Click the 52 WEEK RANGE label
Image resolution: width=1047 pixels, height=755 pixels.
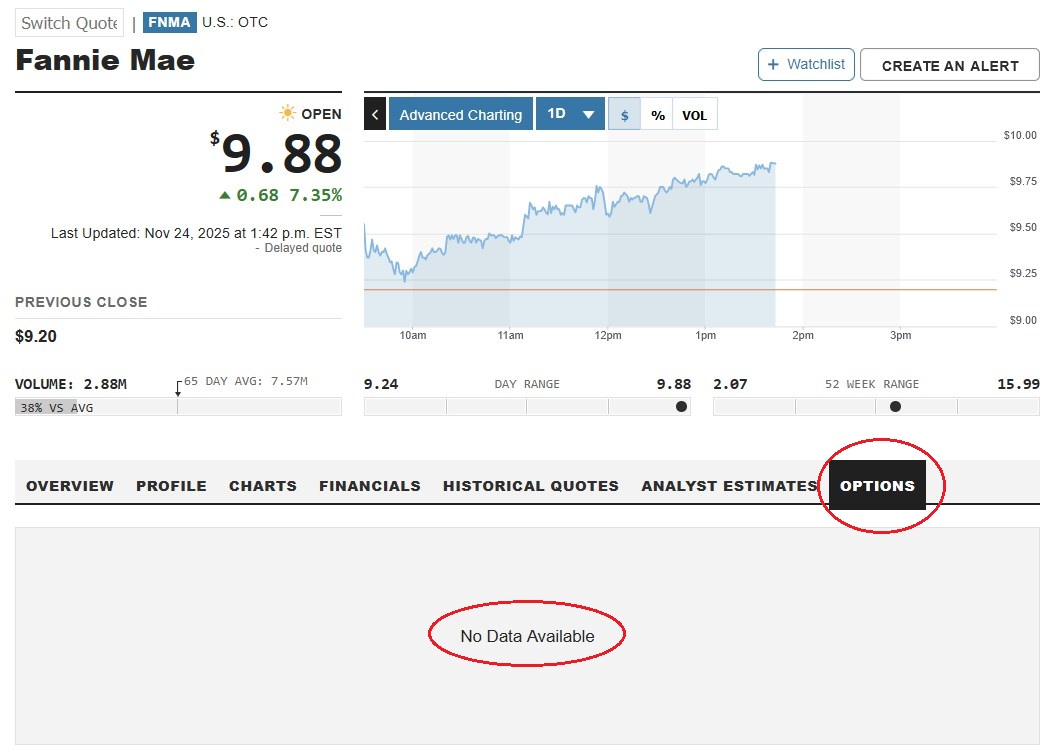click(x=872, y=385)
